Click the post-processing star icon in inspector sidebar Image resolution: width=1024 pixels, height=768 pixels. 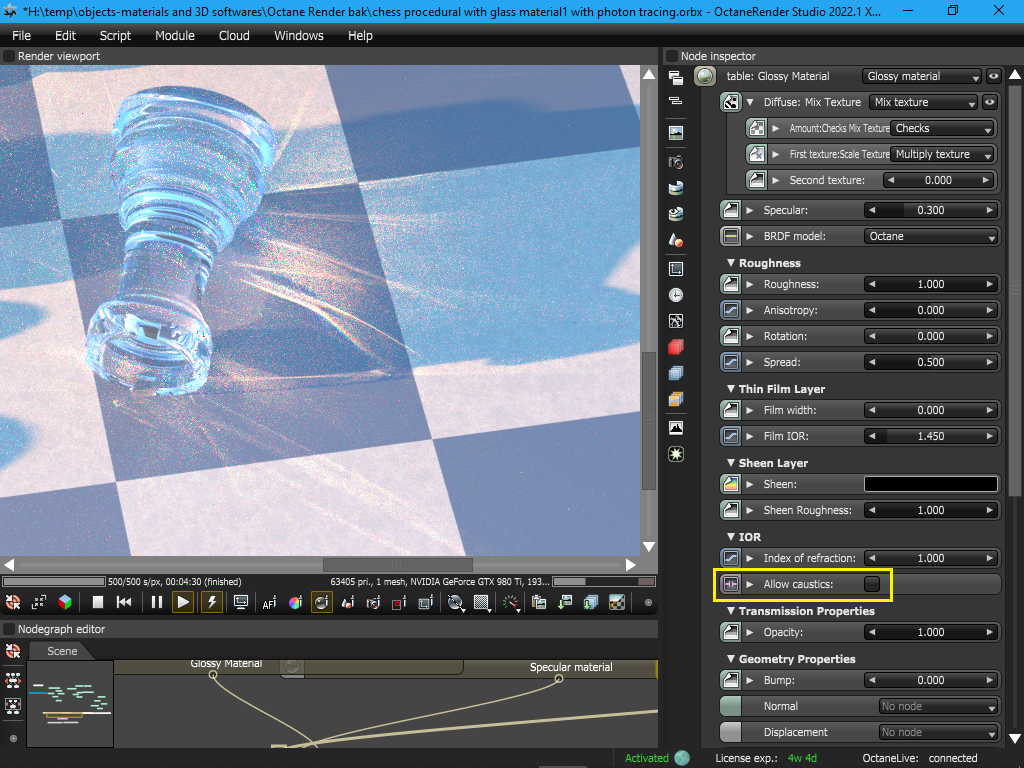click(x=676, y=454)
